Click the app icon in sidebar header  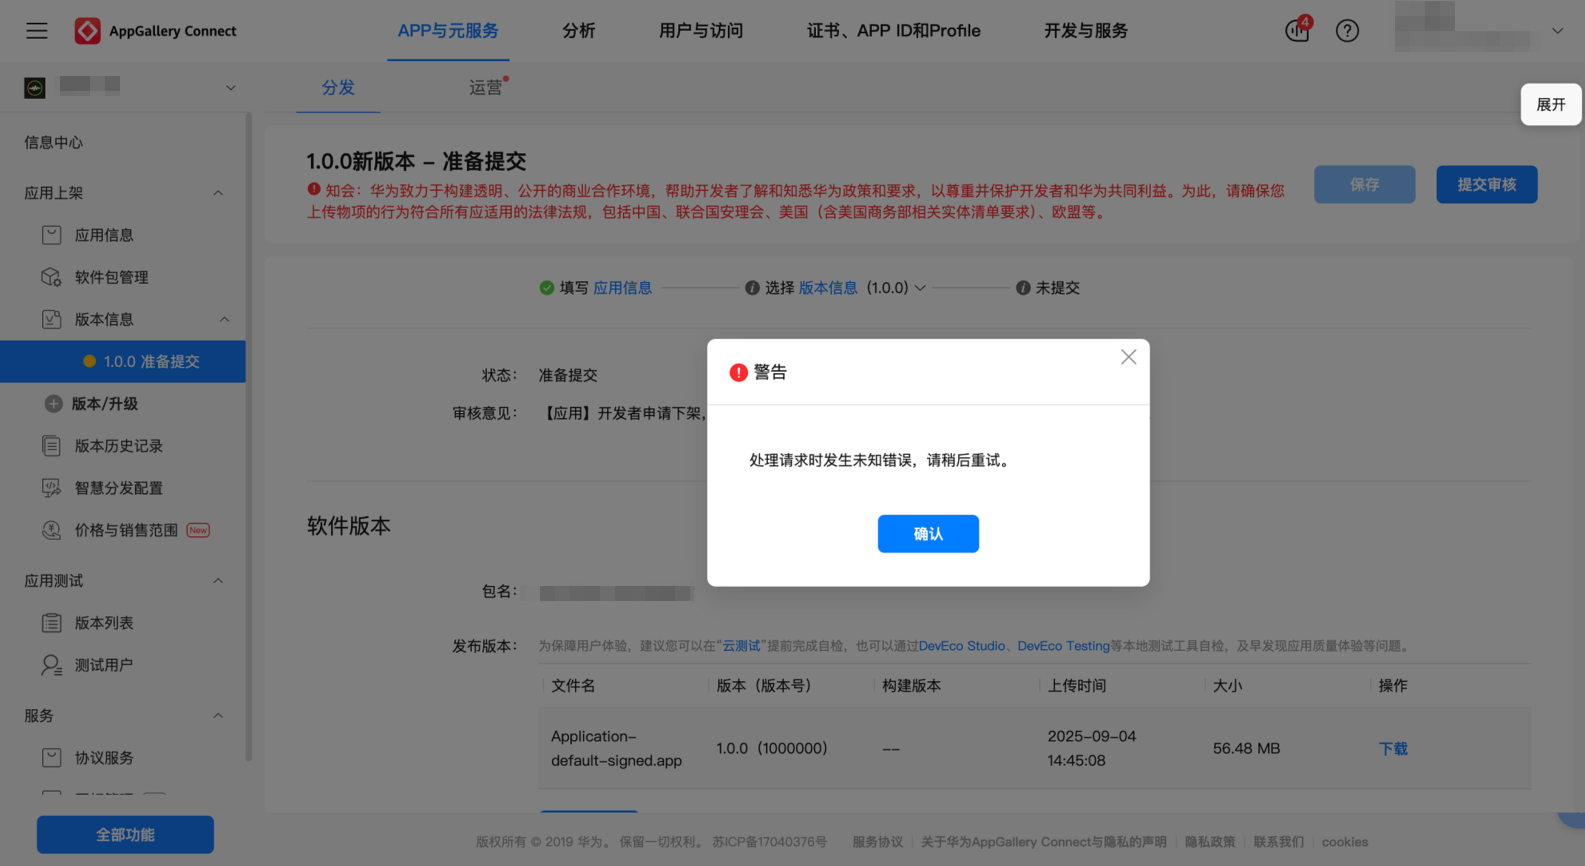click(35, 88)
